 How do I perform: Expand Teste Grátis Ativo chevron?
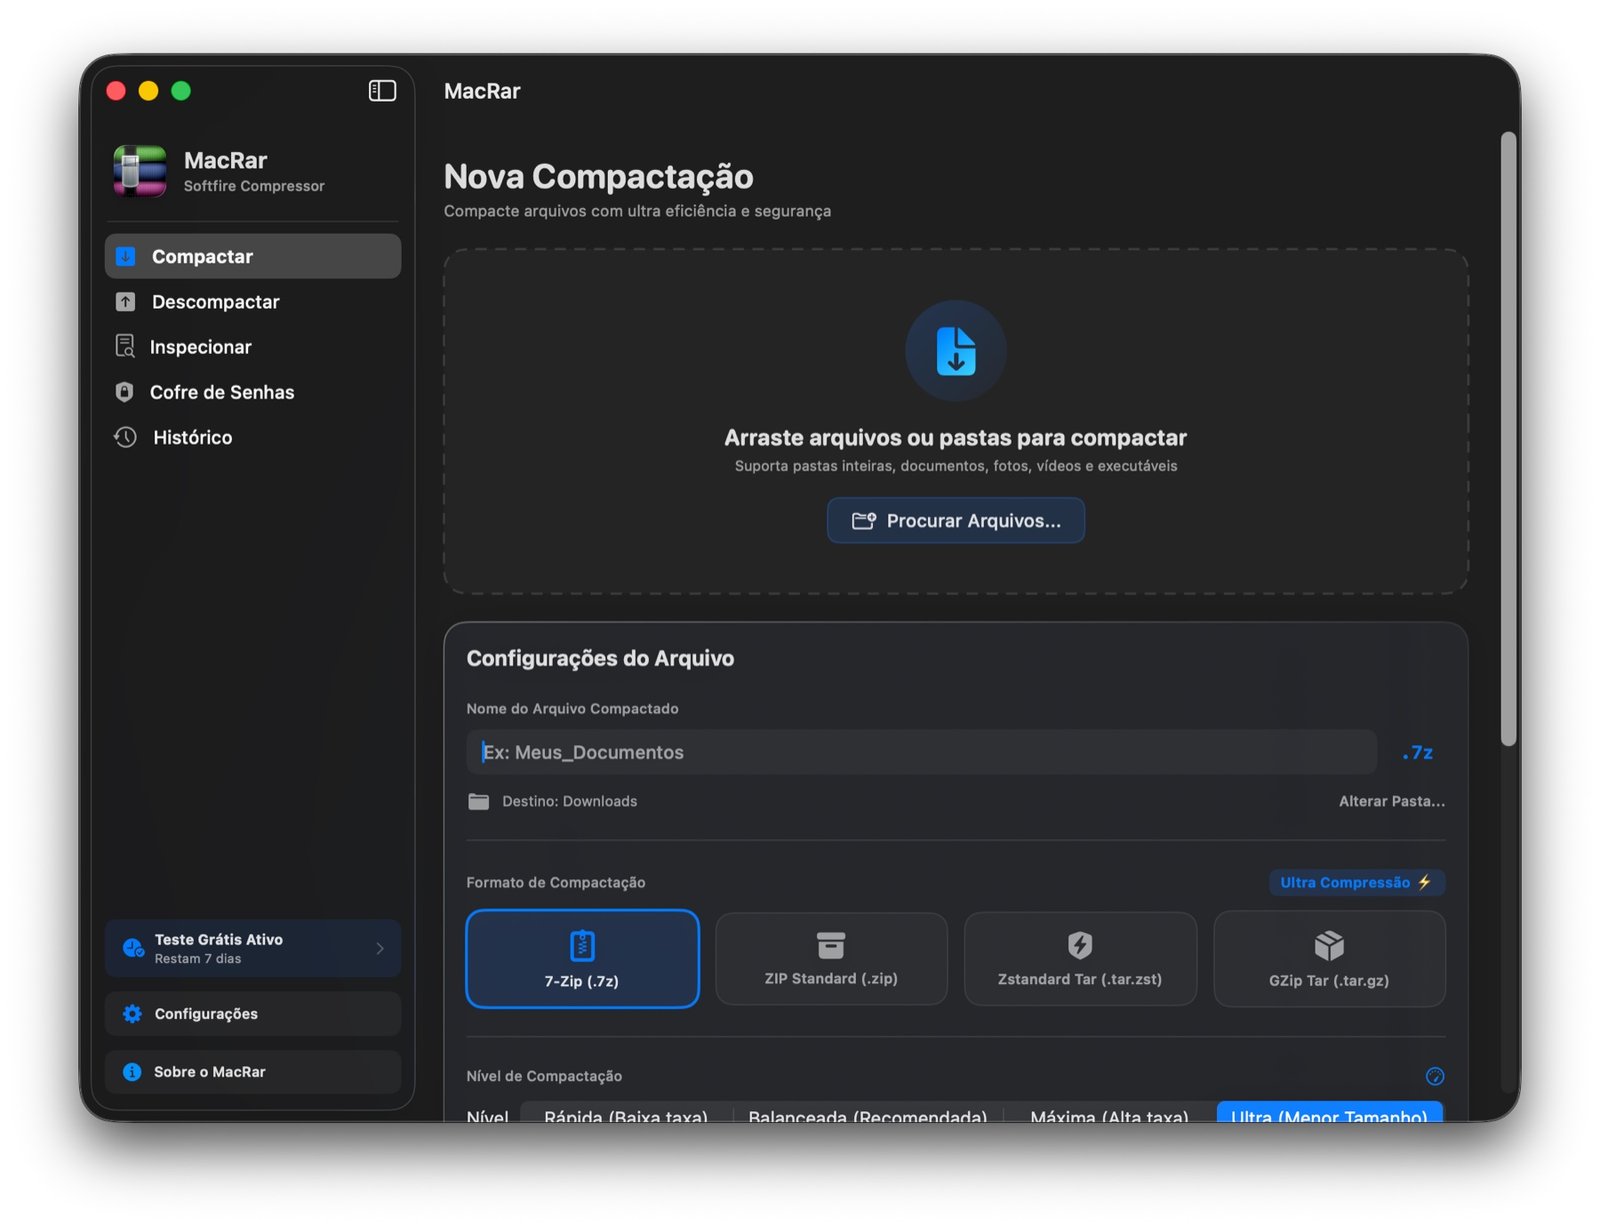coord(380,948)
